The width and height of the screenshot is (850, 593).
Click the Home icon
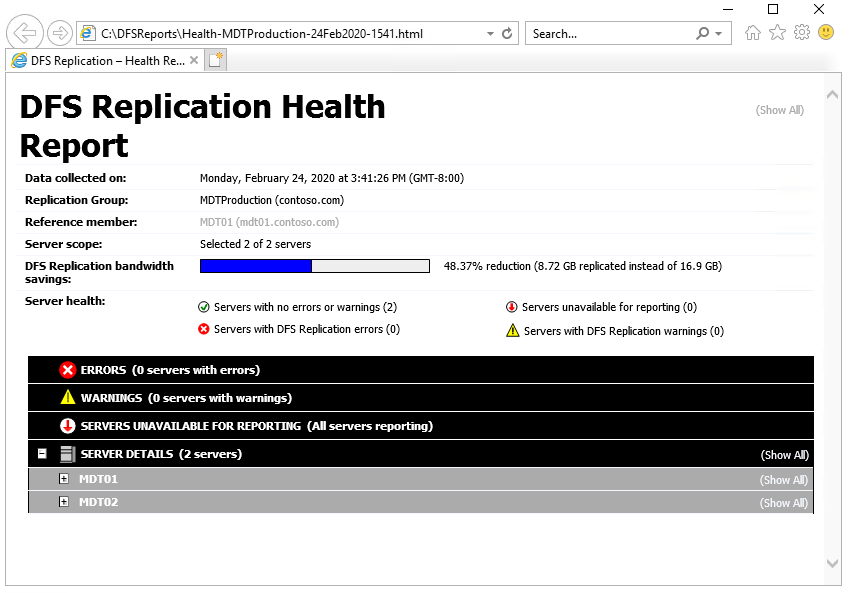pos(752,32)
